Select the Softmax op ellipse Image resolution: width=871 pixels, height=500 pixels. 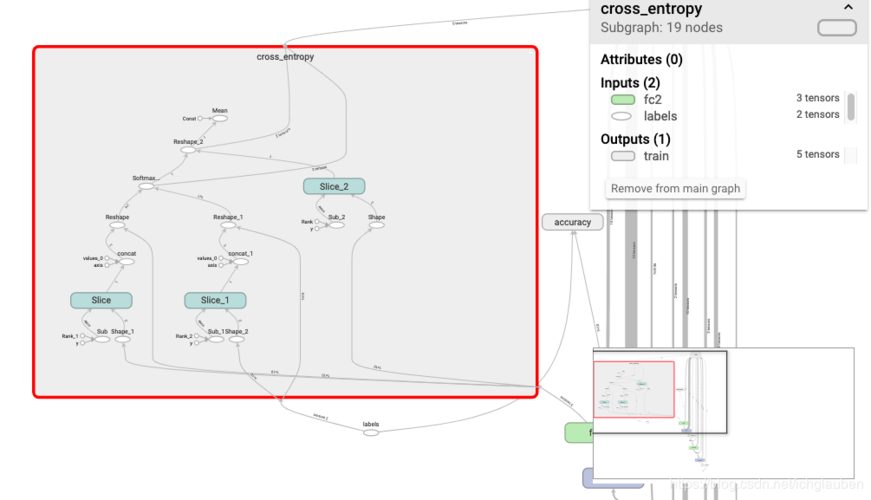click(146, 186)
